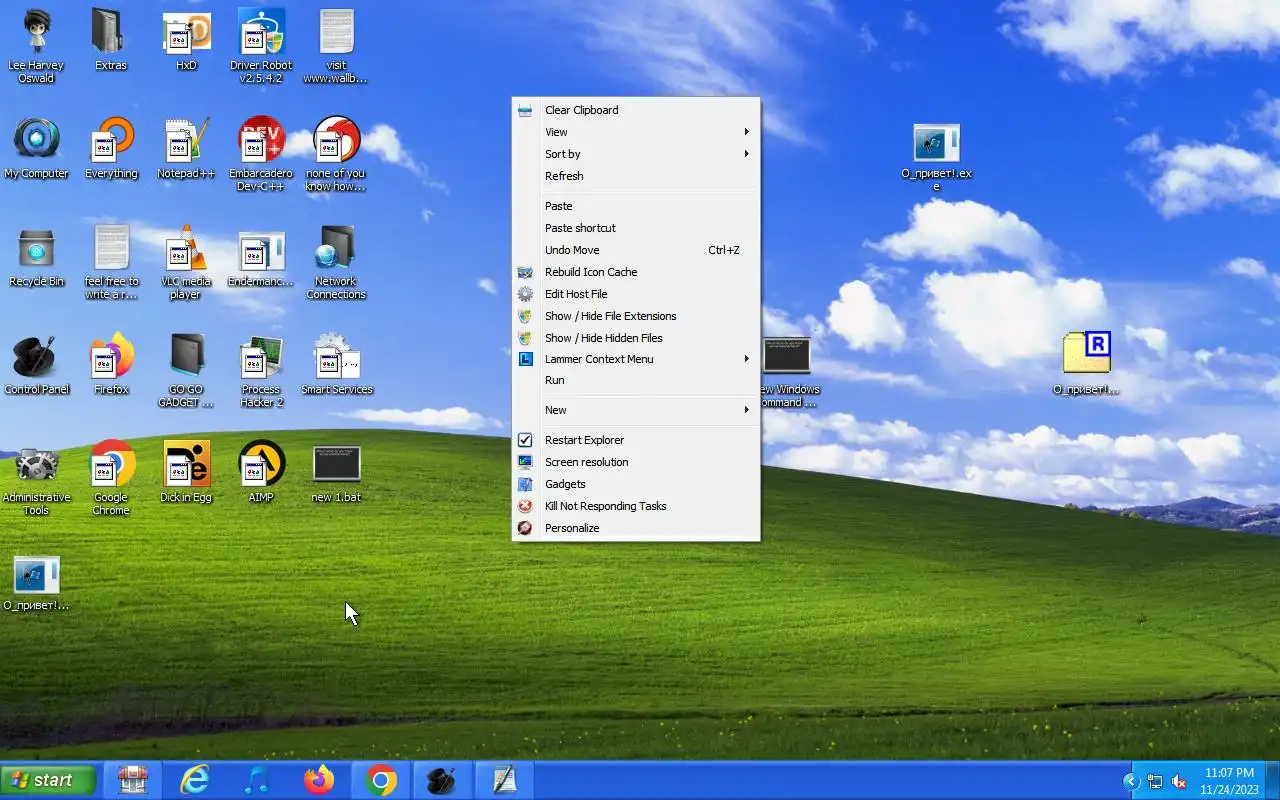Screen dimensions: 1280x800
Task: Expand the New submenu
Action: tap(636, 410)
